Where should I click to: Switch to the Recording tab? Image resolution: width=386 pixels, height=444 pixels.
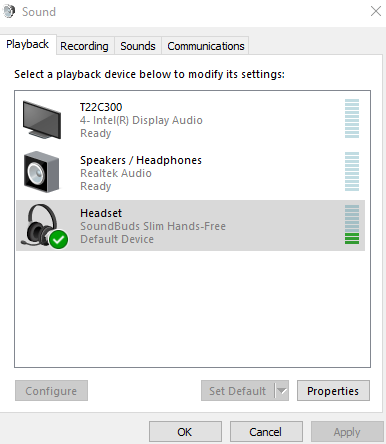[x=84, y=46]
